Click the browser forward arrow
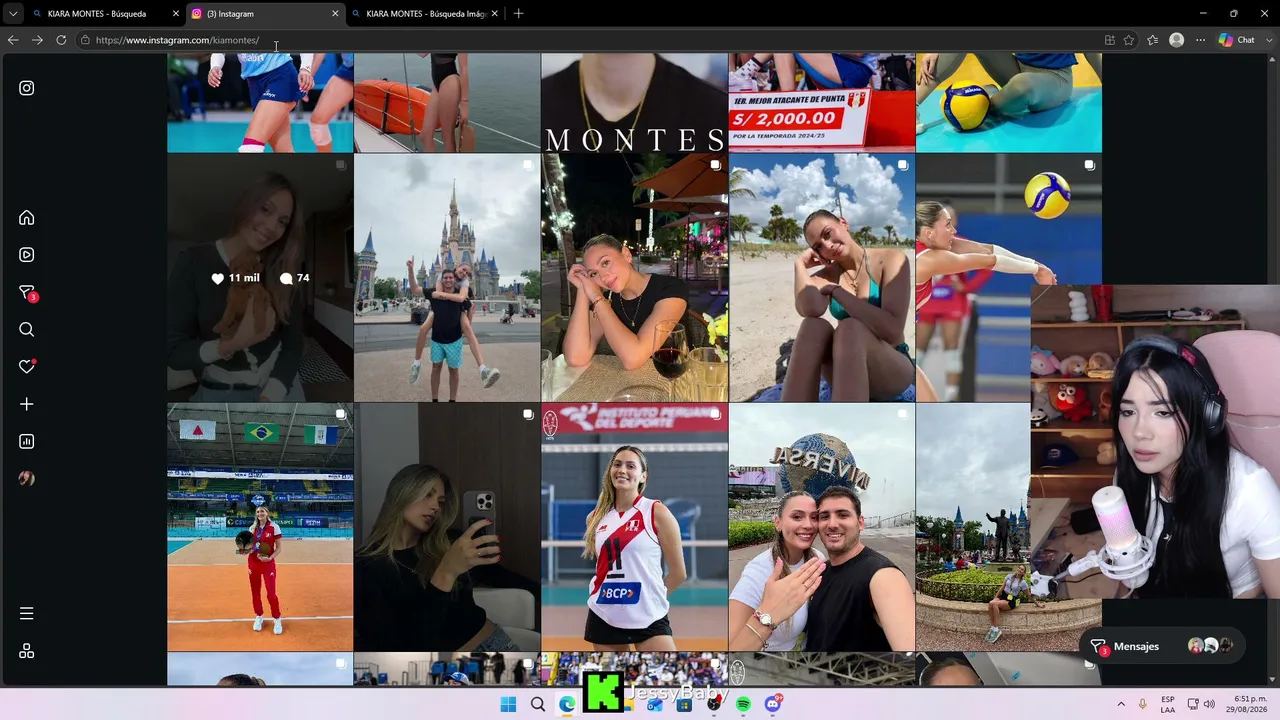1280x720 pixels. [37, 40]
